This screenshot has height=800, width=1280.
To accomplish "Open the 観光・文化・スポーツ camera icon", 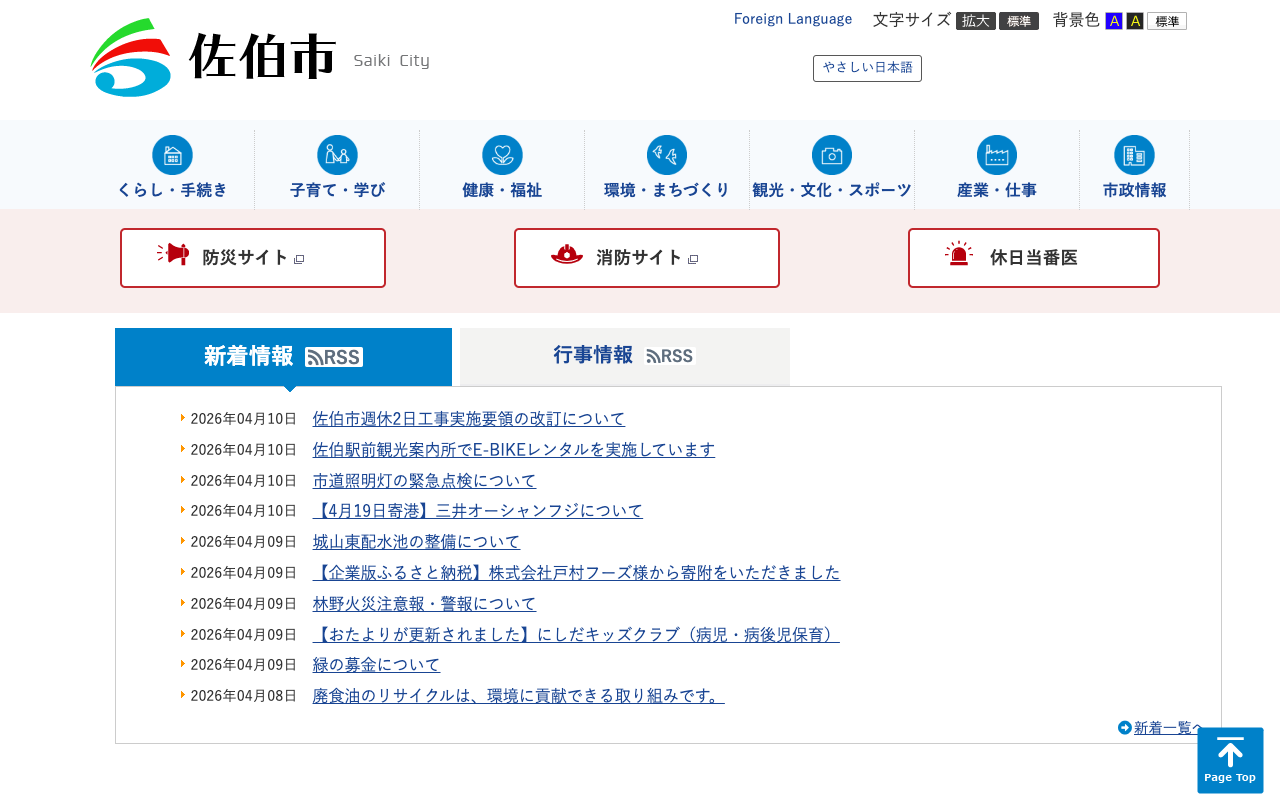I will pyautogui.click(x=832, y=155).
